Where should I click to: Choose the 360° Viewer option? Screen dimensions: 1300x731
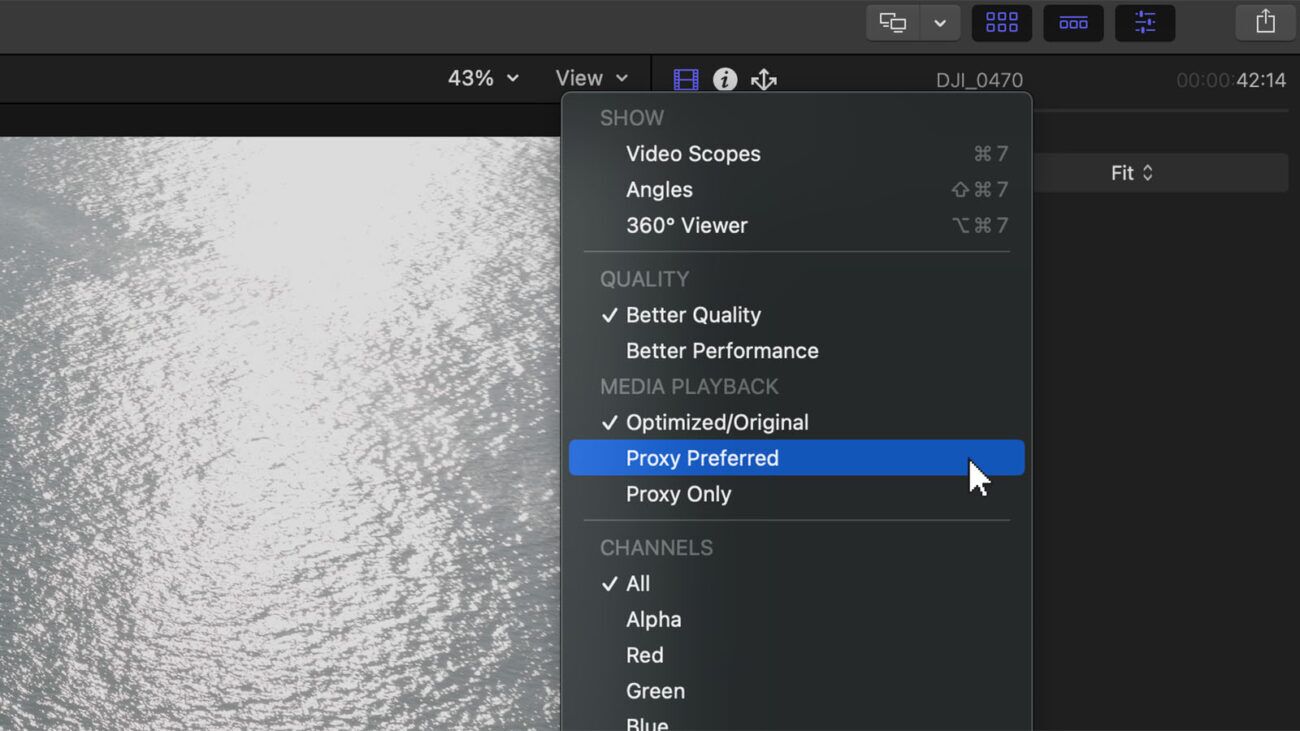[x=686, y=225]
